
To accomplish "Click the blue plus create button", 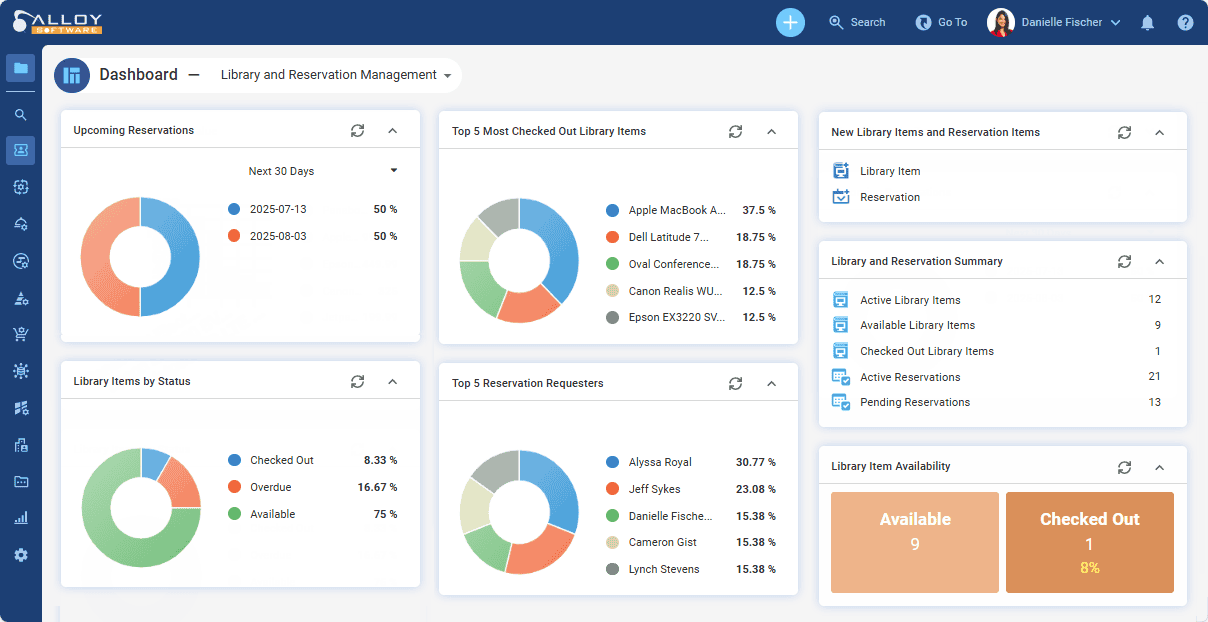I will coord(790,22).
